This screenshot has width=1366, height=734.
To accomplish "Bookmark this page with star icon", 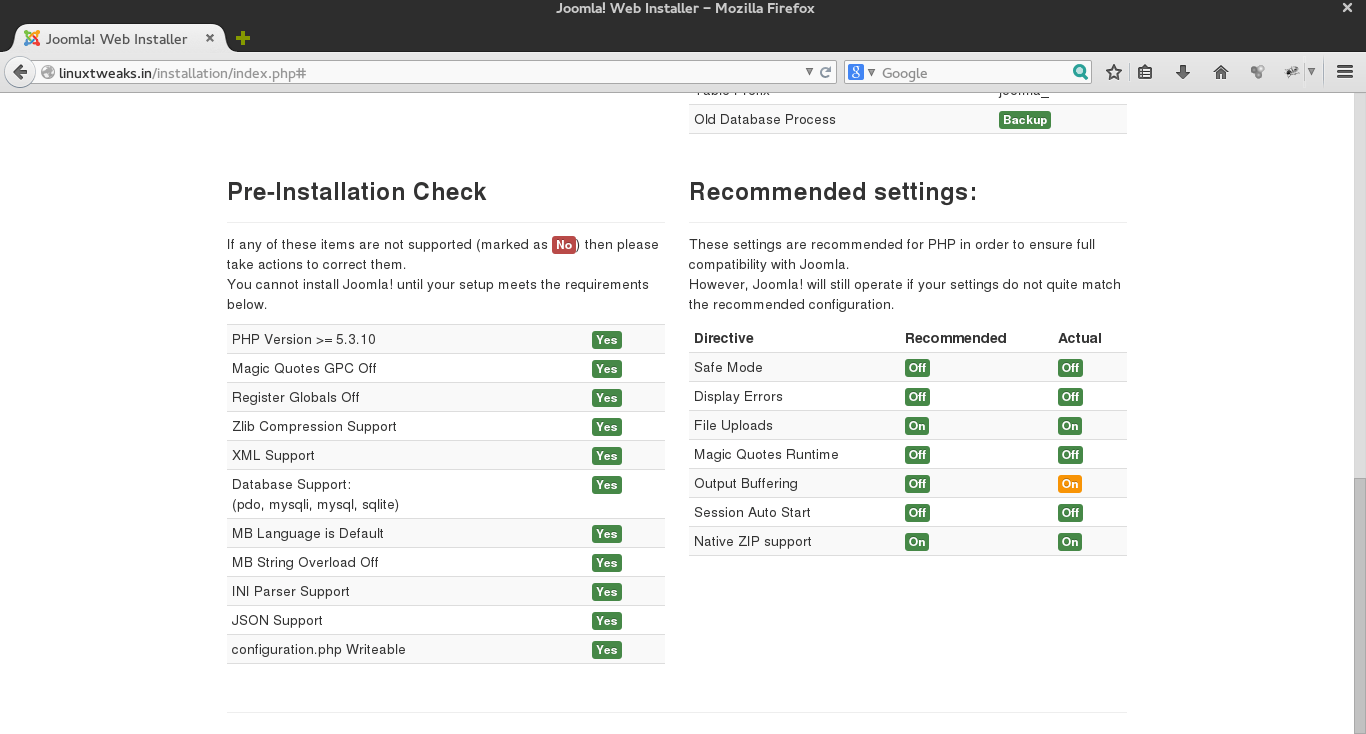I will pos(1114,72).
